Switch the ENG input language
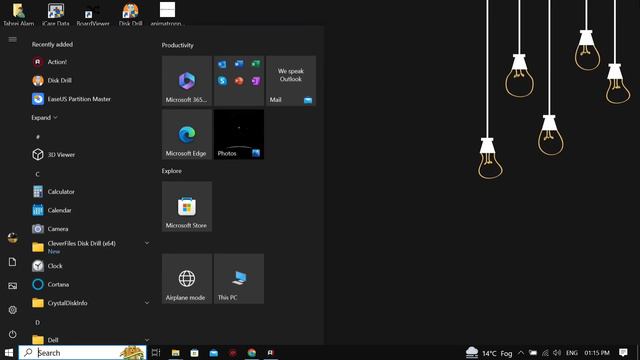Screen dimensions: 640x360 tap(572, 353)
